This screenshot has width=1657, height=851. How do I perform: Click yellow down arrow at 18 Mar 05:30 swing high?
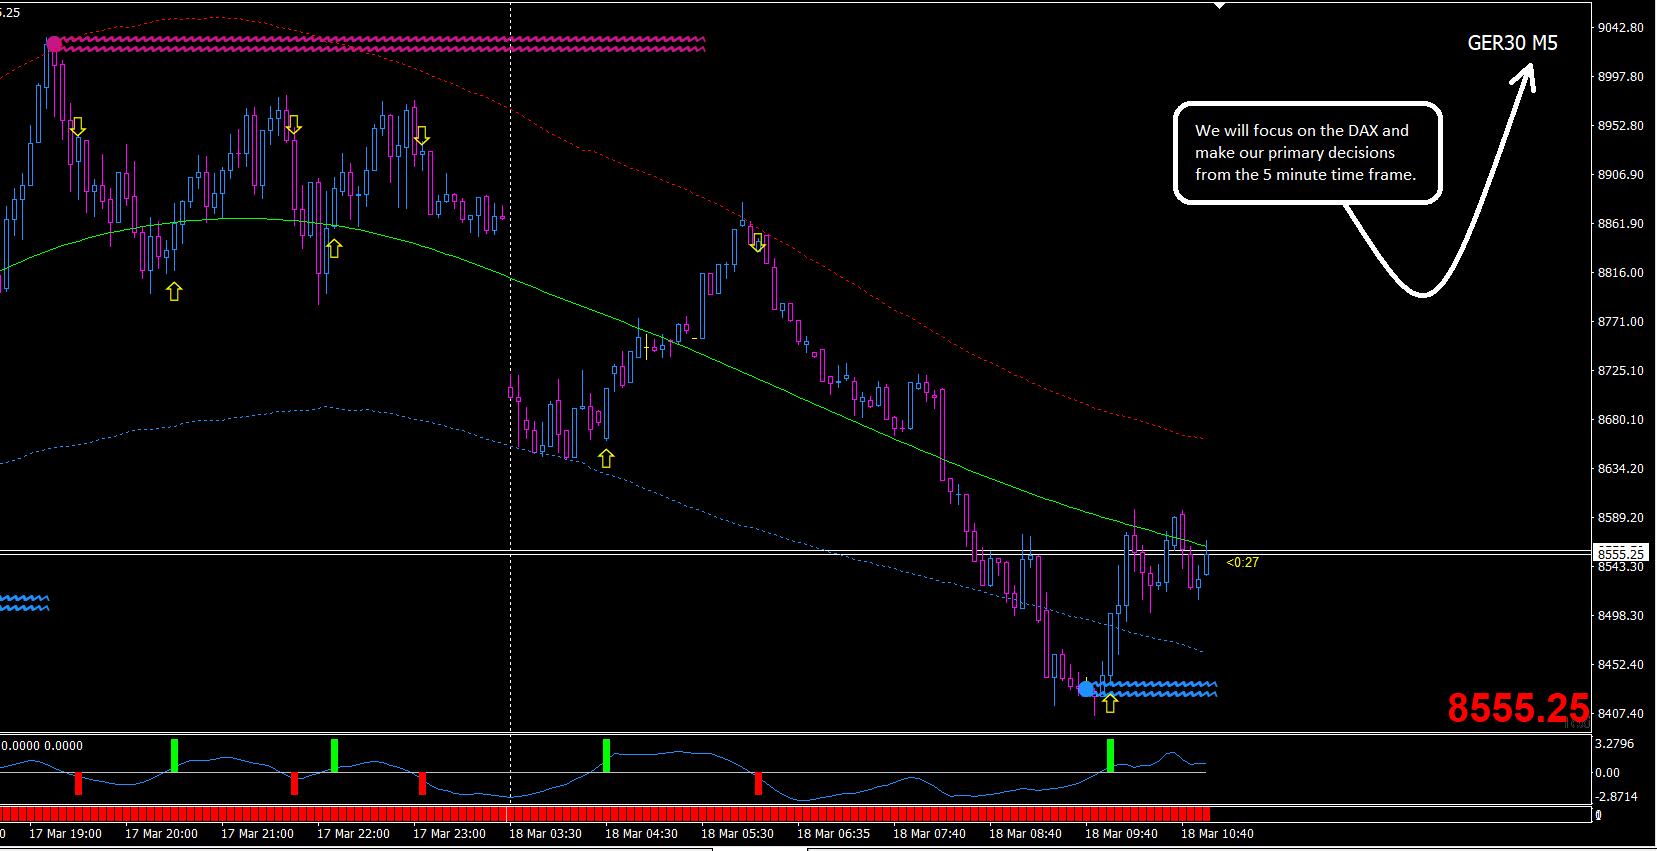click(x=757, y=242)
